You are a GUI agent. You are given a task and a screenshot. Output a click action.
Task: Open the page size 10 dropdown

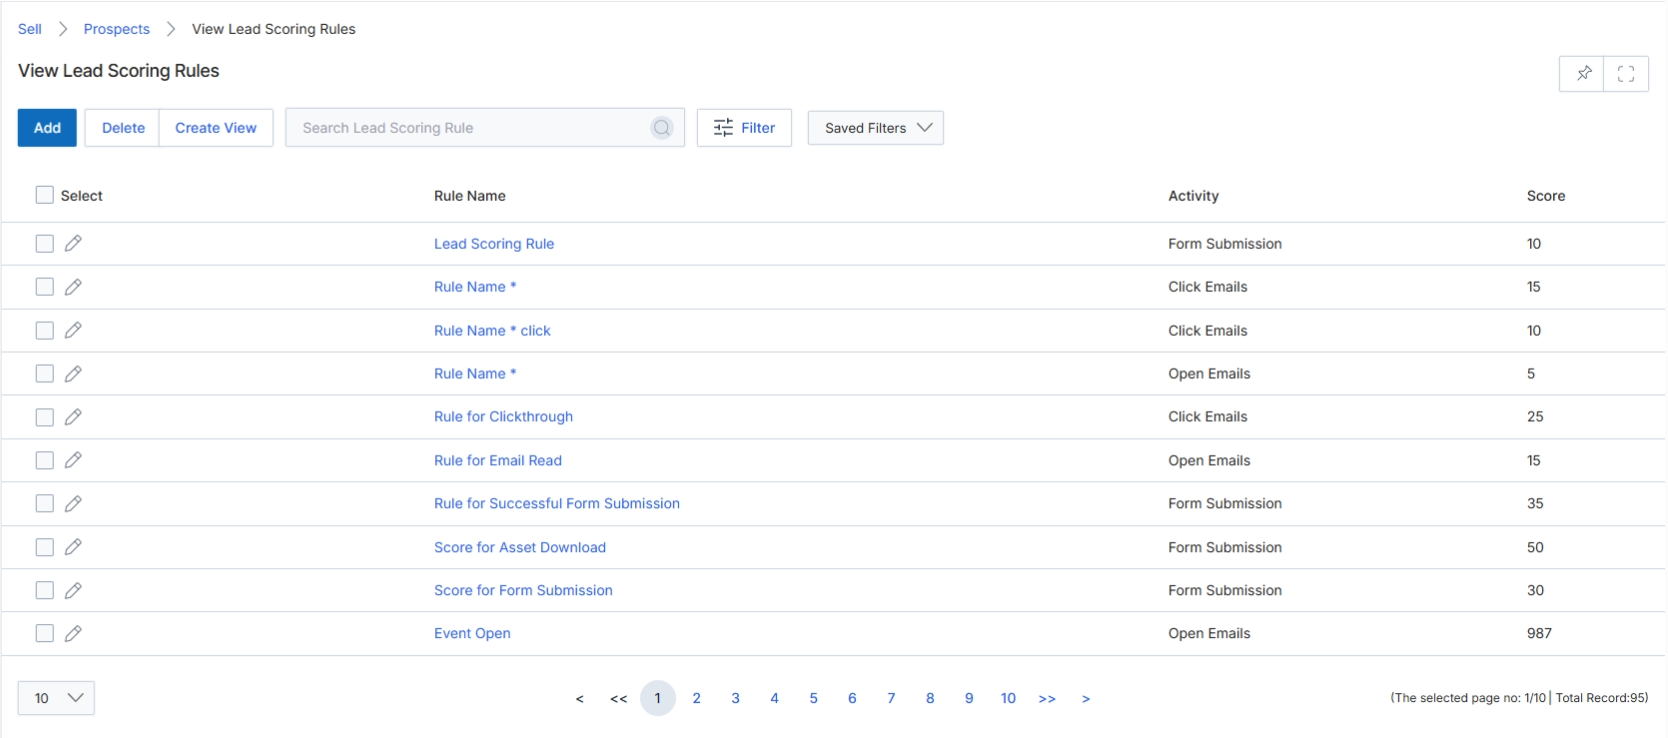pos(56,698)
